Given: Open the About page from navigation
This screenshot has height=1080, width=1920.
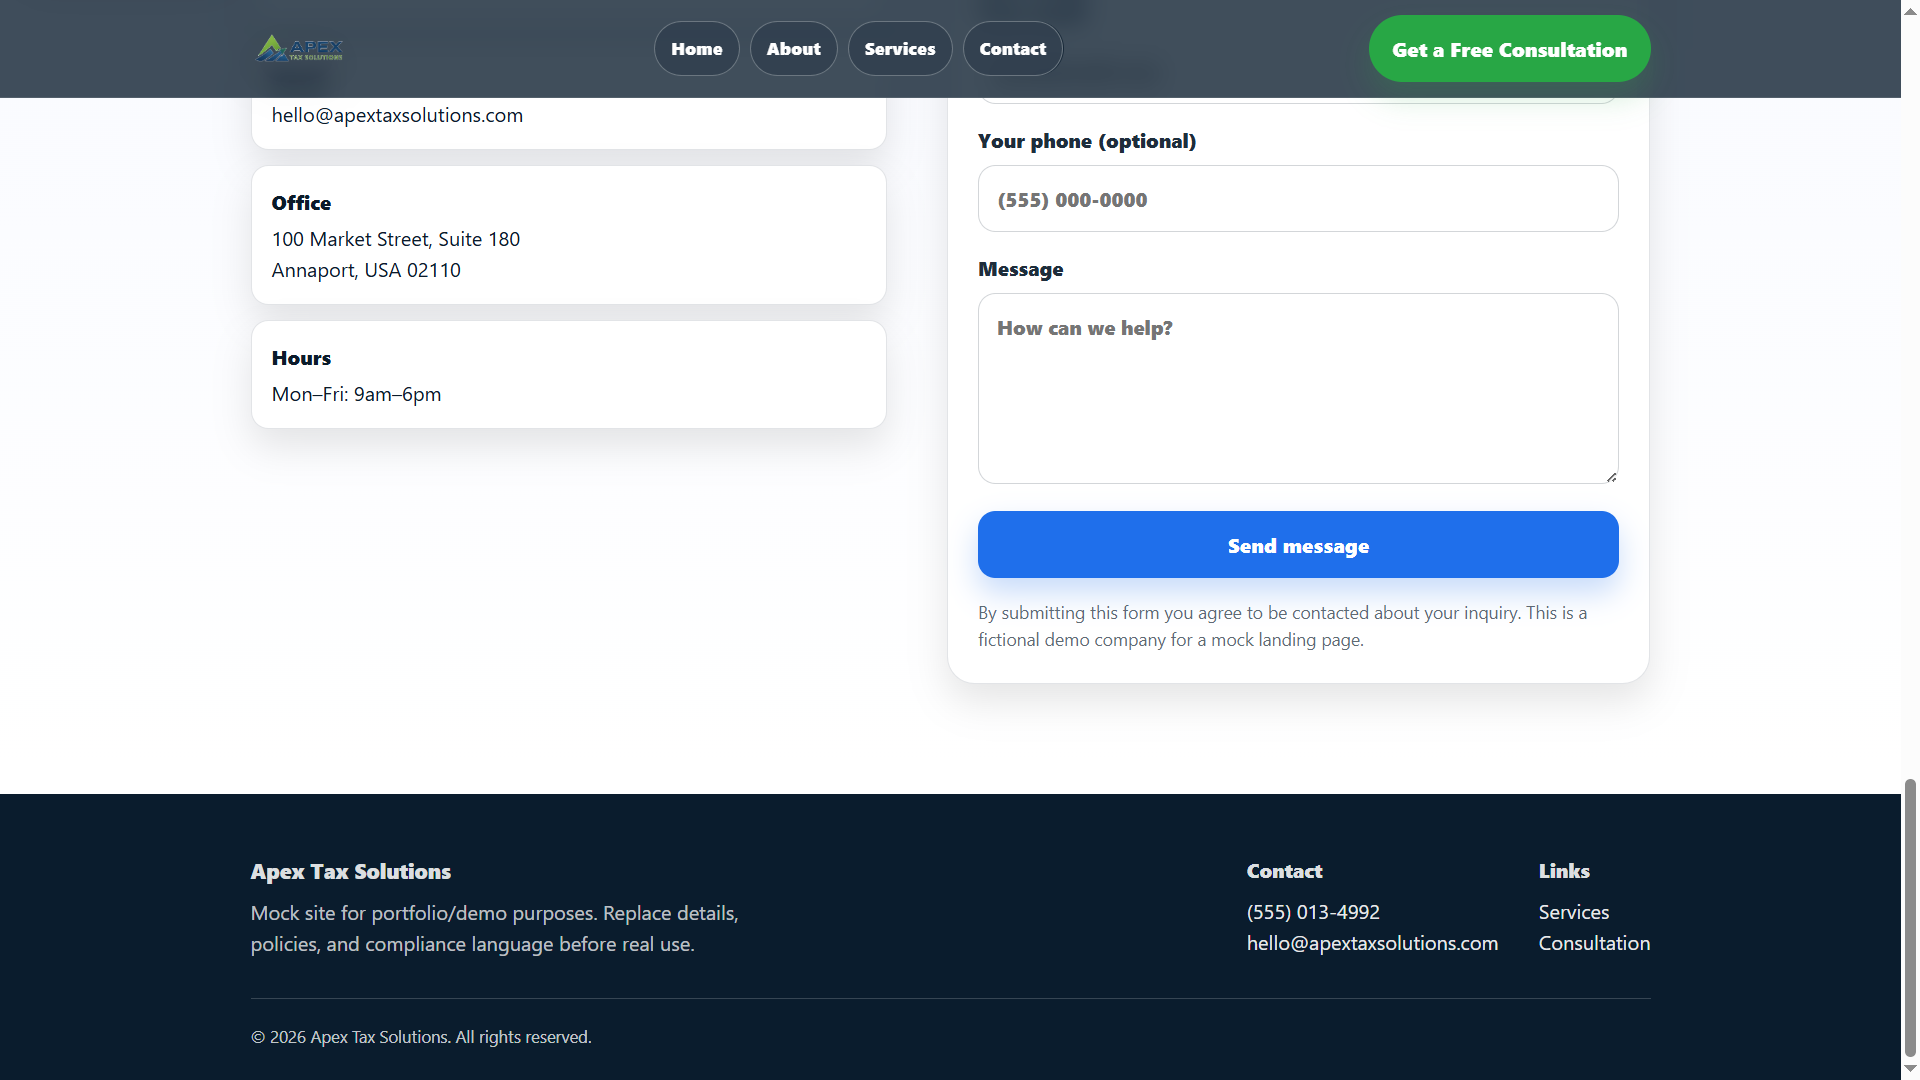Looking at the screenshot, I should coord(793,48).
